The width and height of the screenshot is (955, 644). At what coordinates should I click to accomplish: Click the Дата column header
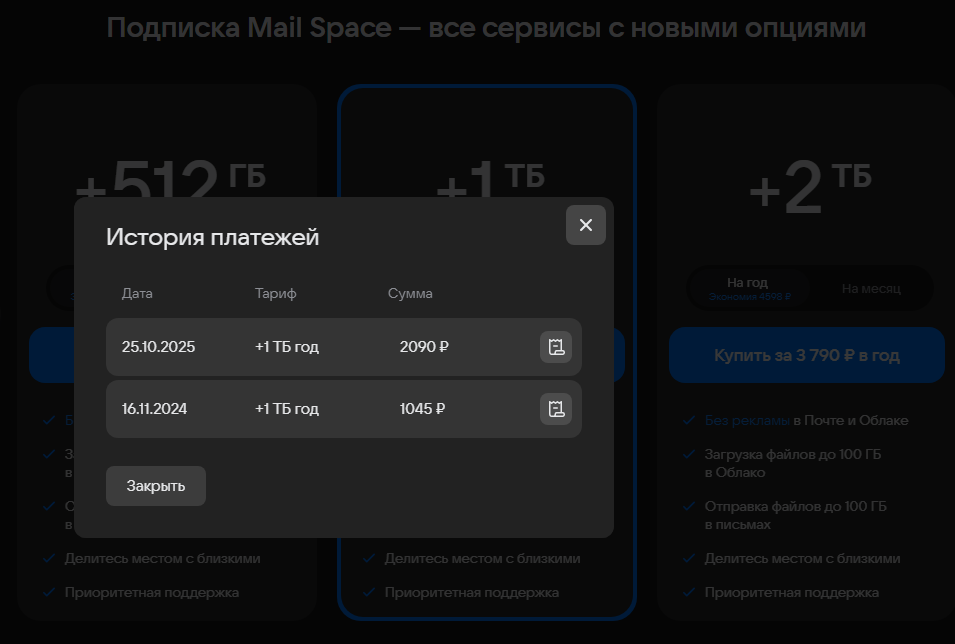[137, 293]
